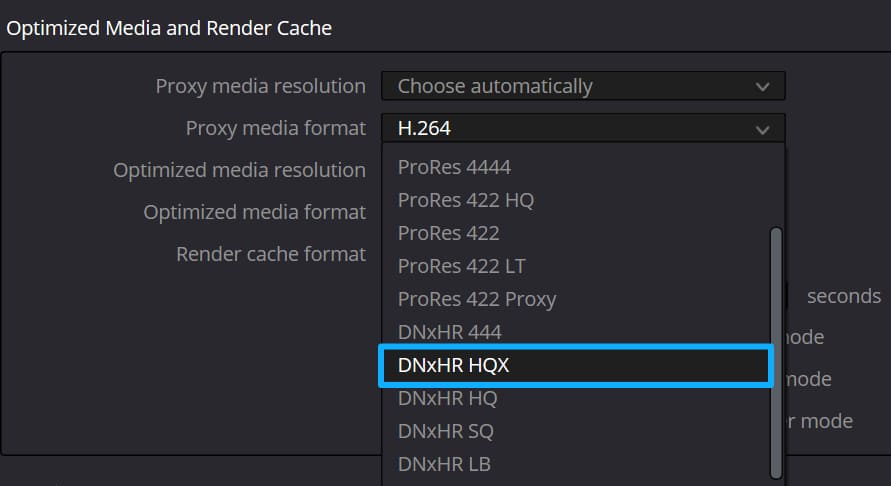Click the Optimized Media and Render Cache heading

click(169, 28)
